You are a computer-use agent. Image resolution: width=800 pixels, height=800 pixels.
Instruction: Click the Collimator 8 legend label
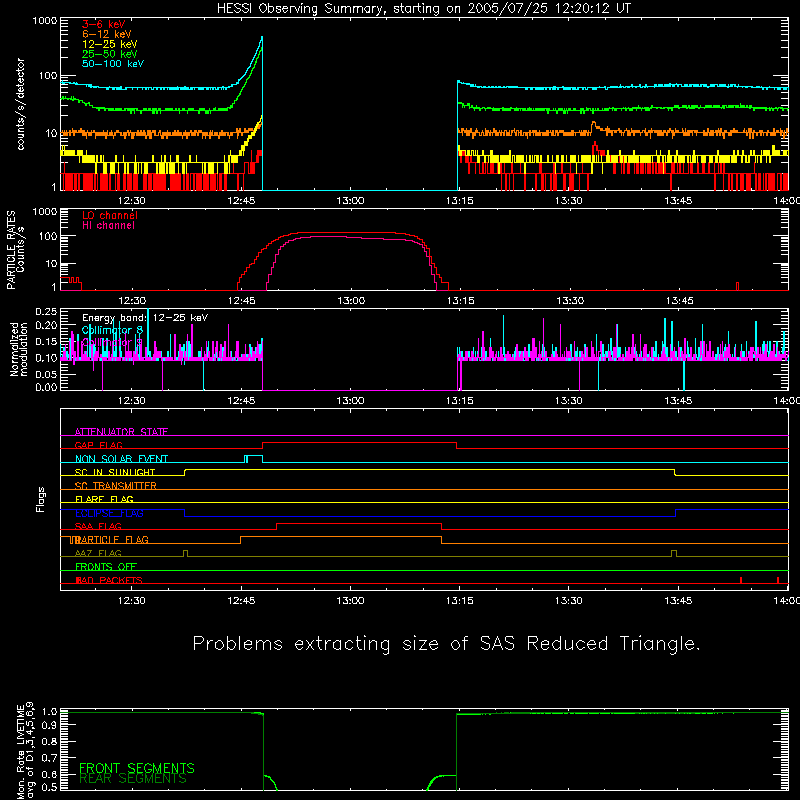(112, 331)
